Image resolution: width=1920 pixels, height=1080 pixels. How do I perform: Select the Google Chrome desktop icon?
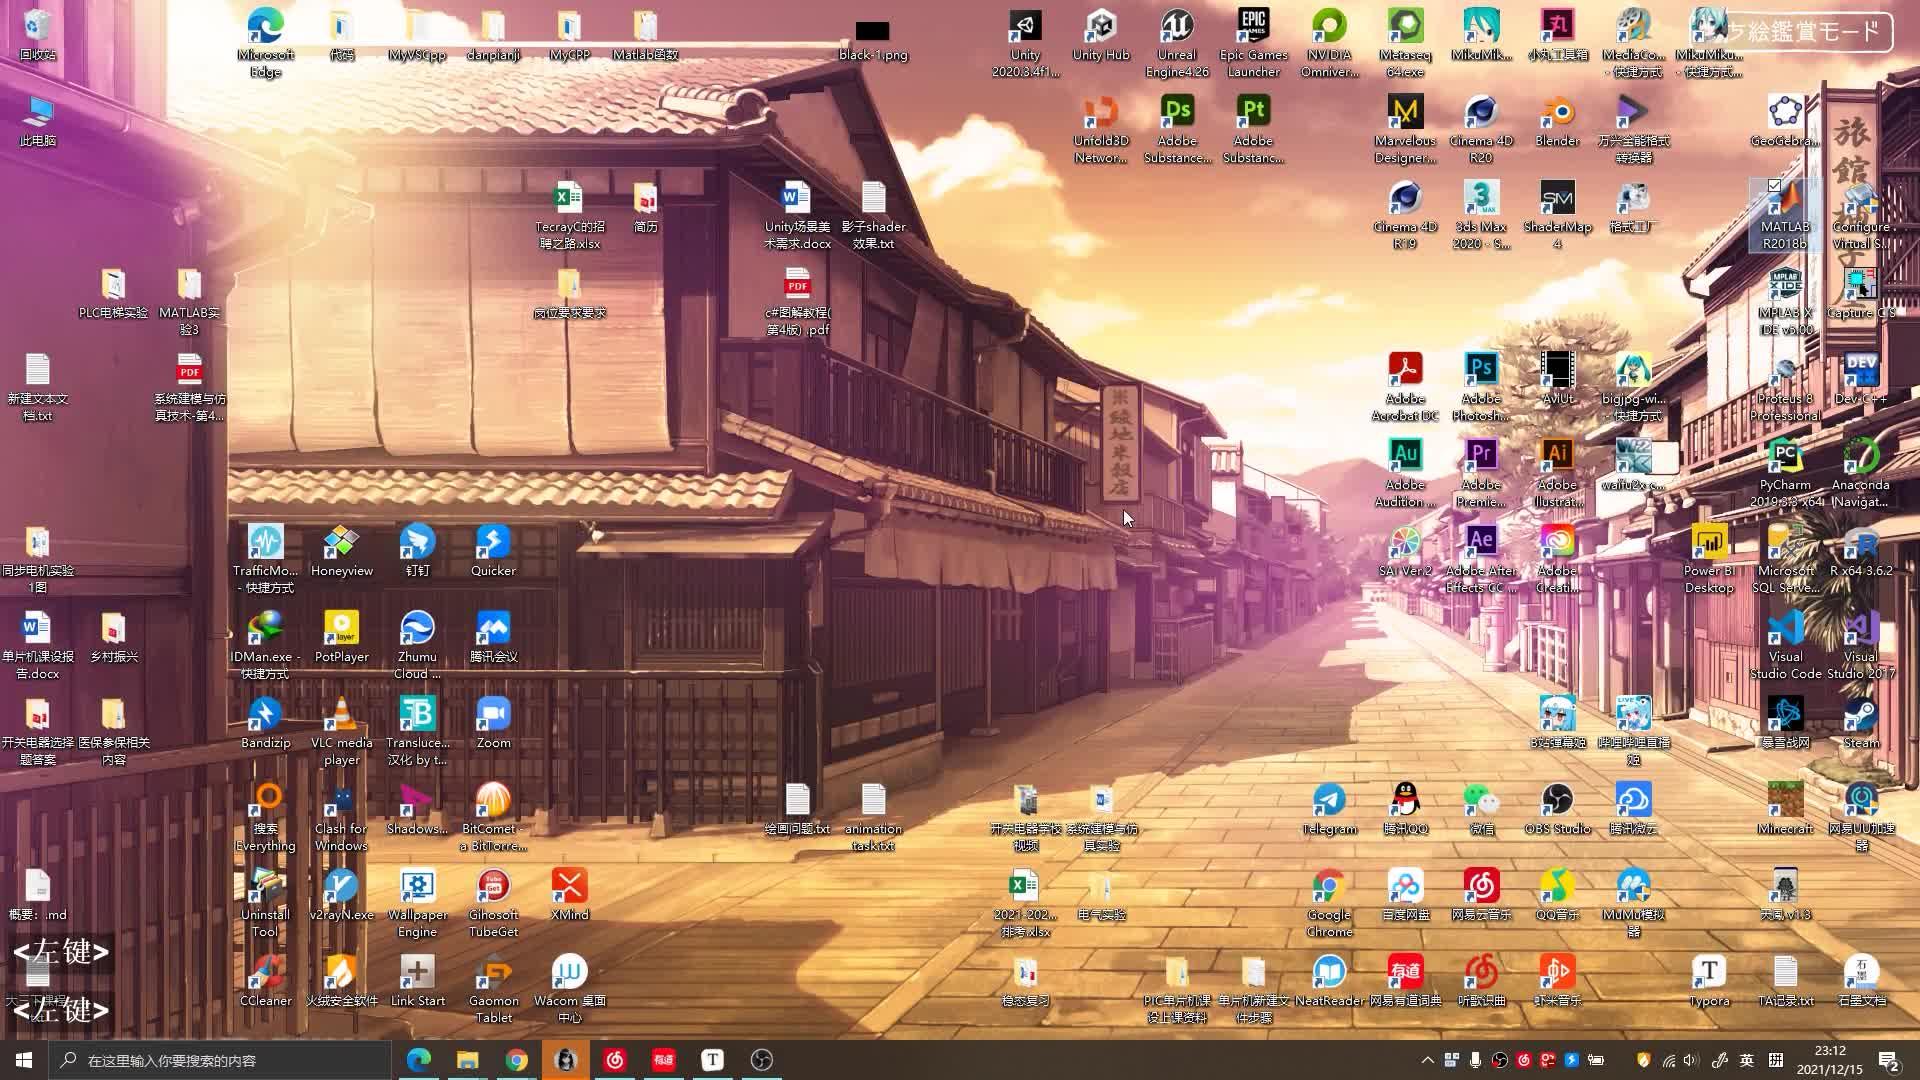[1329, 904]
